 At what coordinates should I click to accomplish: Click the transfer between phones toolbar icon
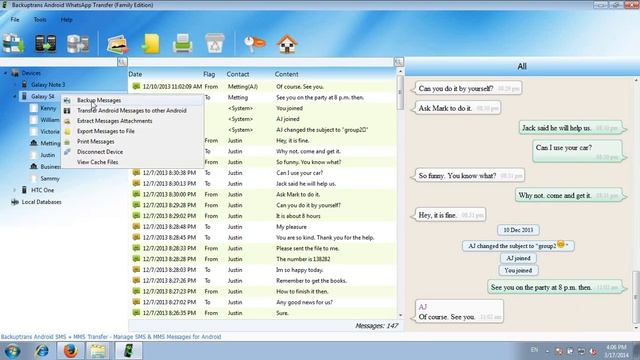(x=45, y=44)
